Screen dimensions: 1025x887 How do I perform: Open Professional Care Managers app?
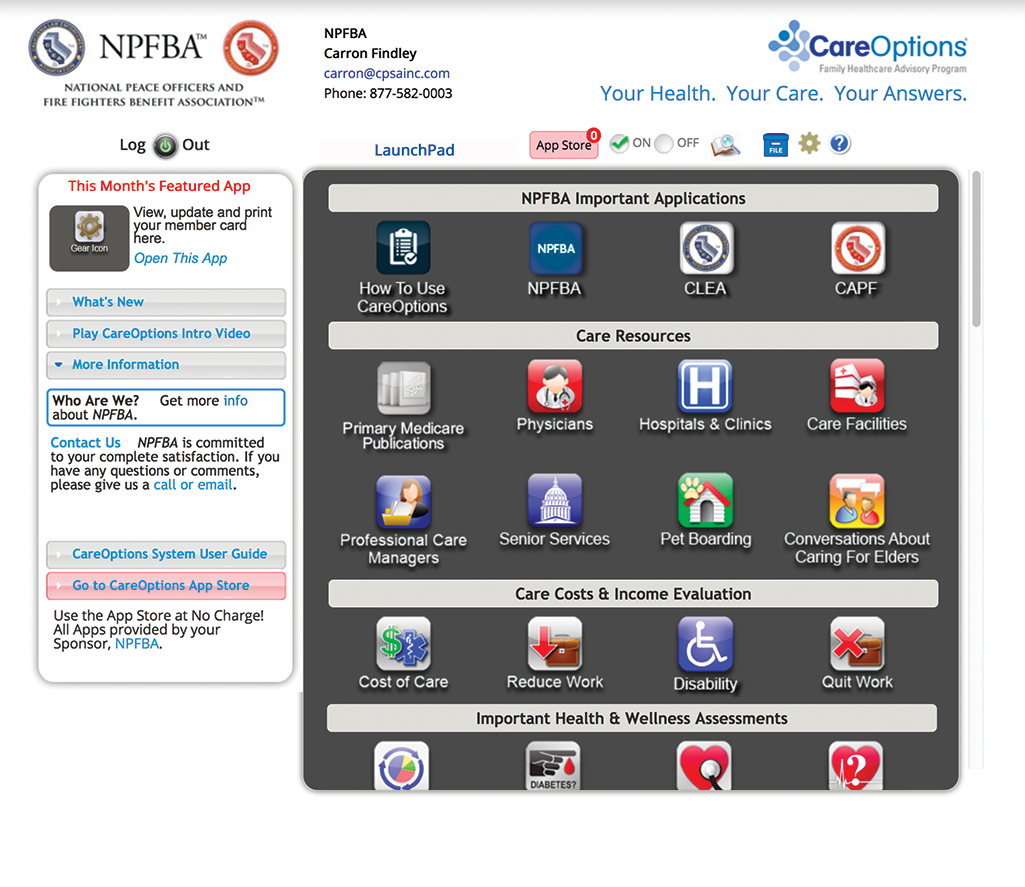coord(403,501)
